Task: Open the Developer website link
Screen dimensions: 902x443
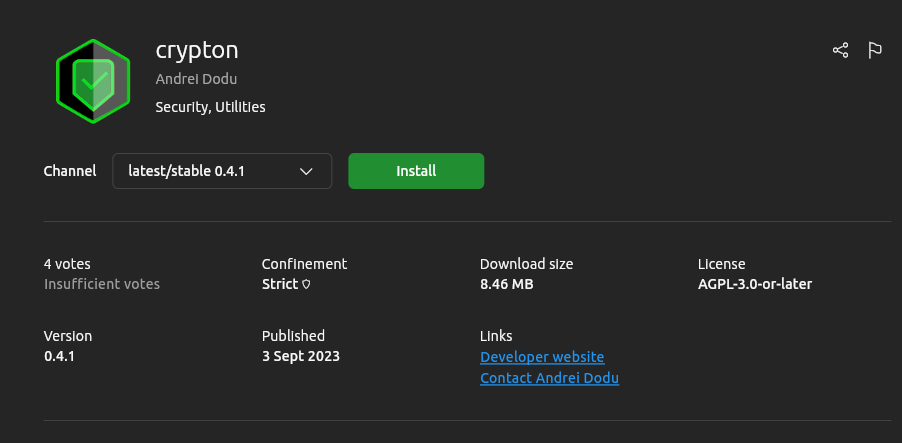Action: pos(542,357)
